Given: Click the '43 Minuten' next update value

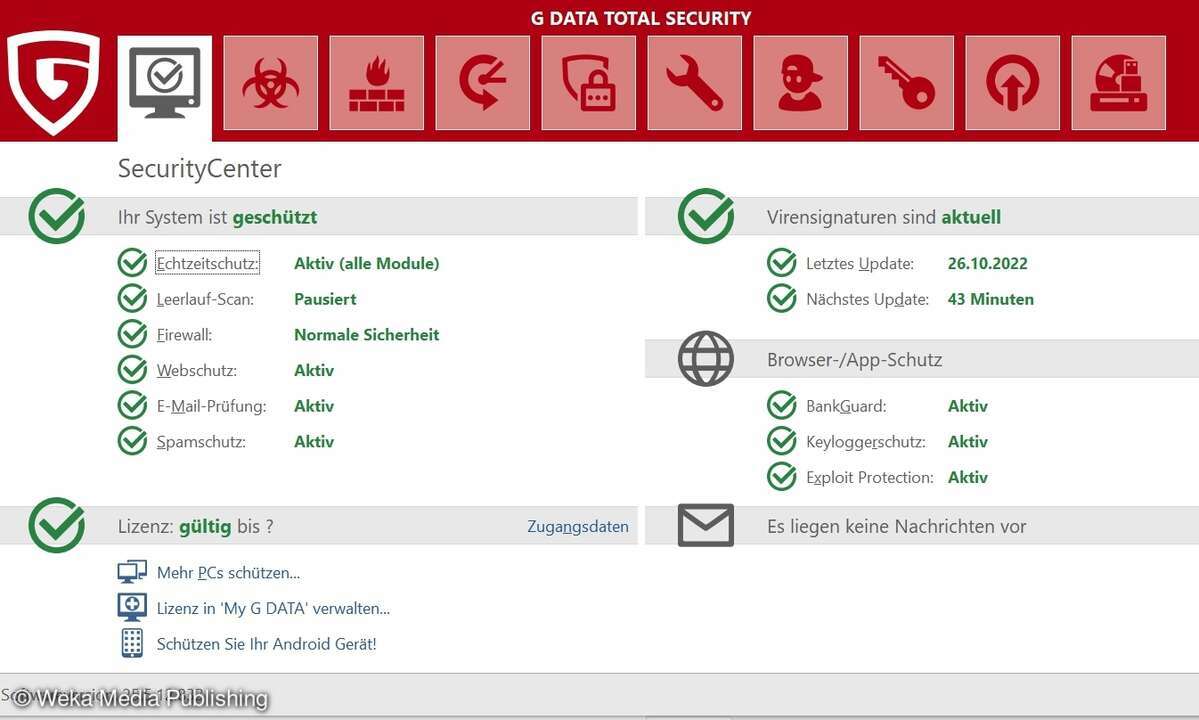Looking at the screenshot, I should point(991,300).
